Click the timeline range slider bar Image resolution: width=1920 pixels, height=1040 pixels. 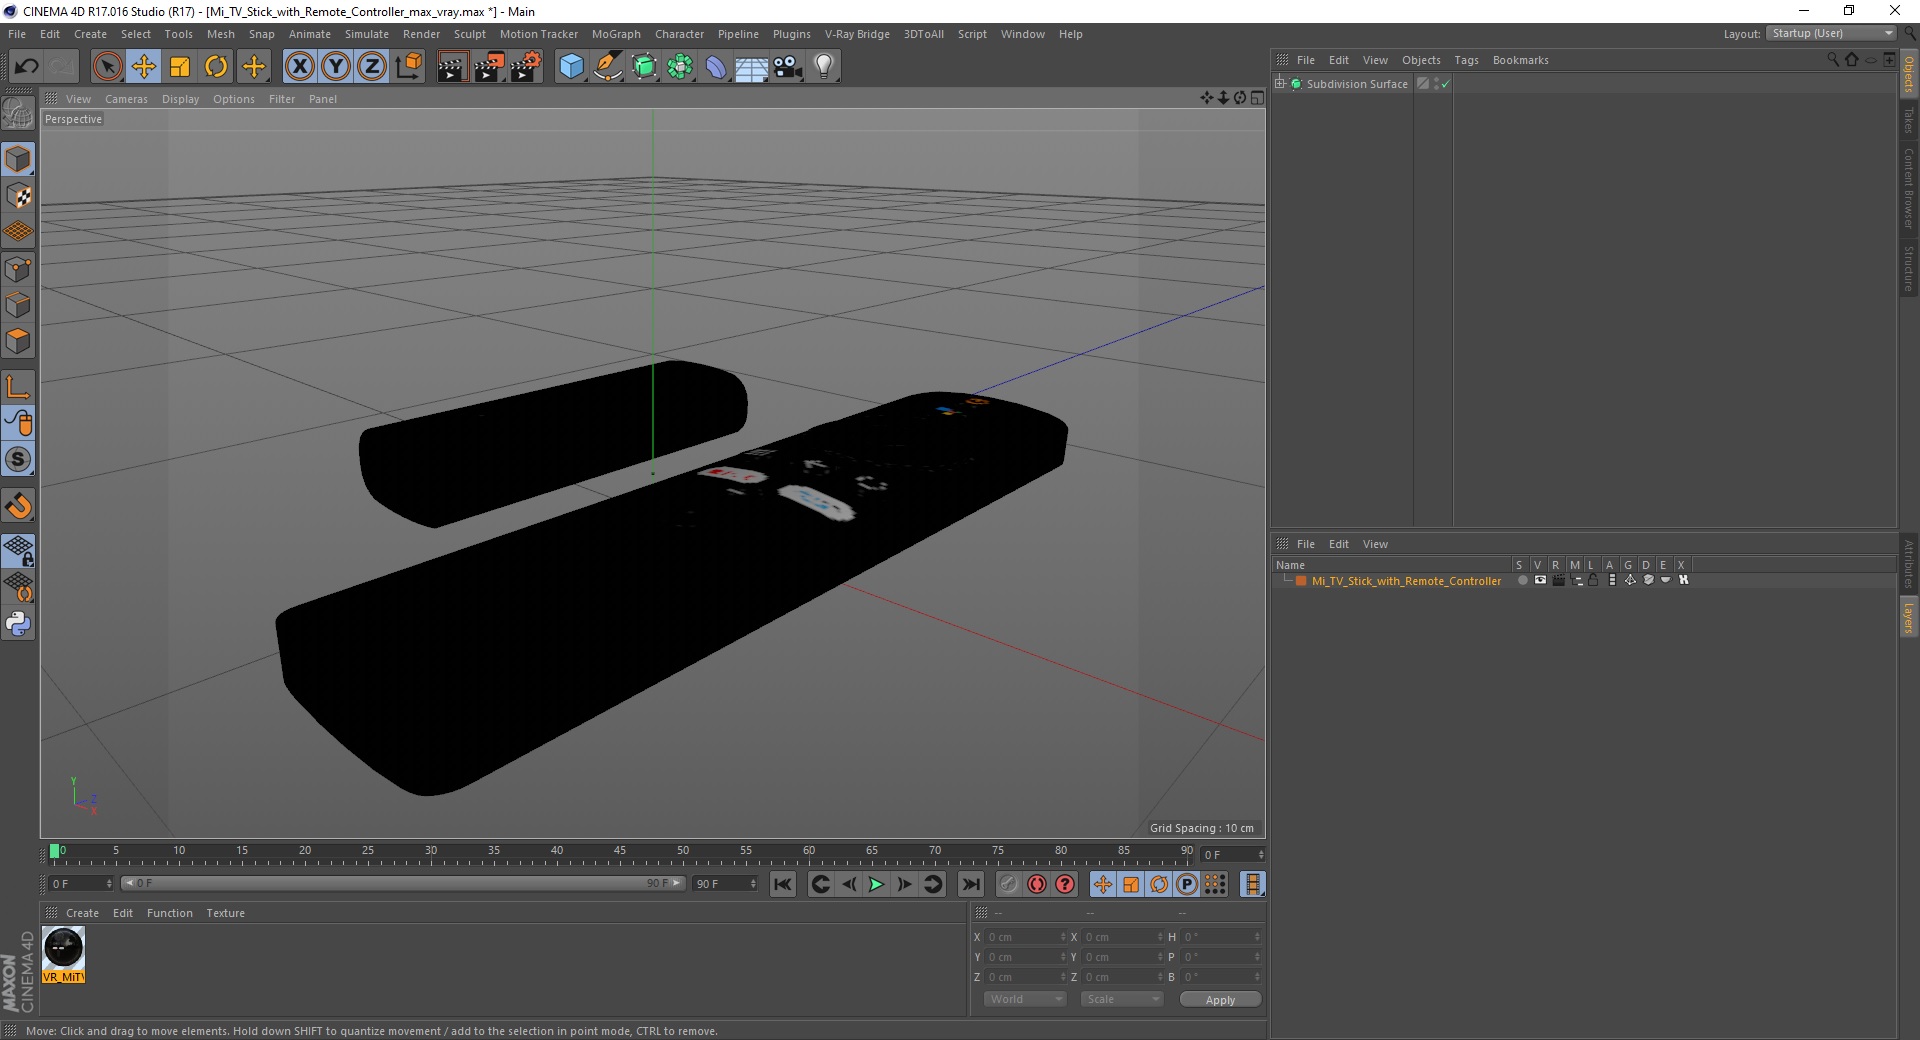point(403,883)
